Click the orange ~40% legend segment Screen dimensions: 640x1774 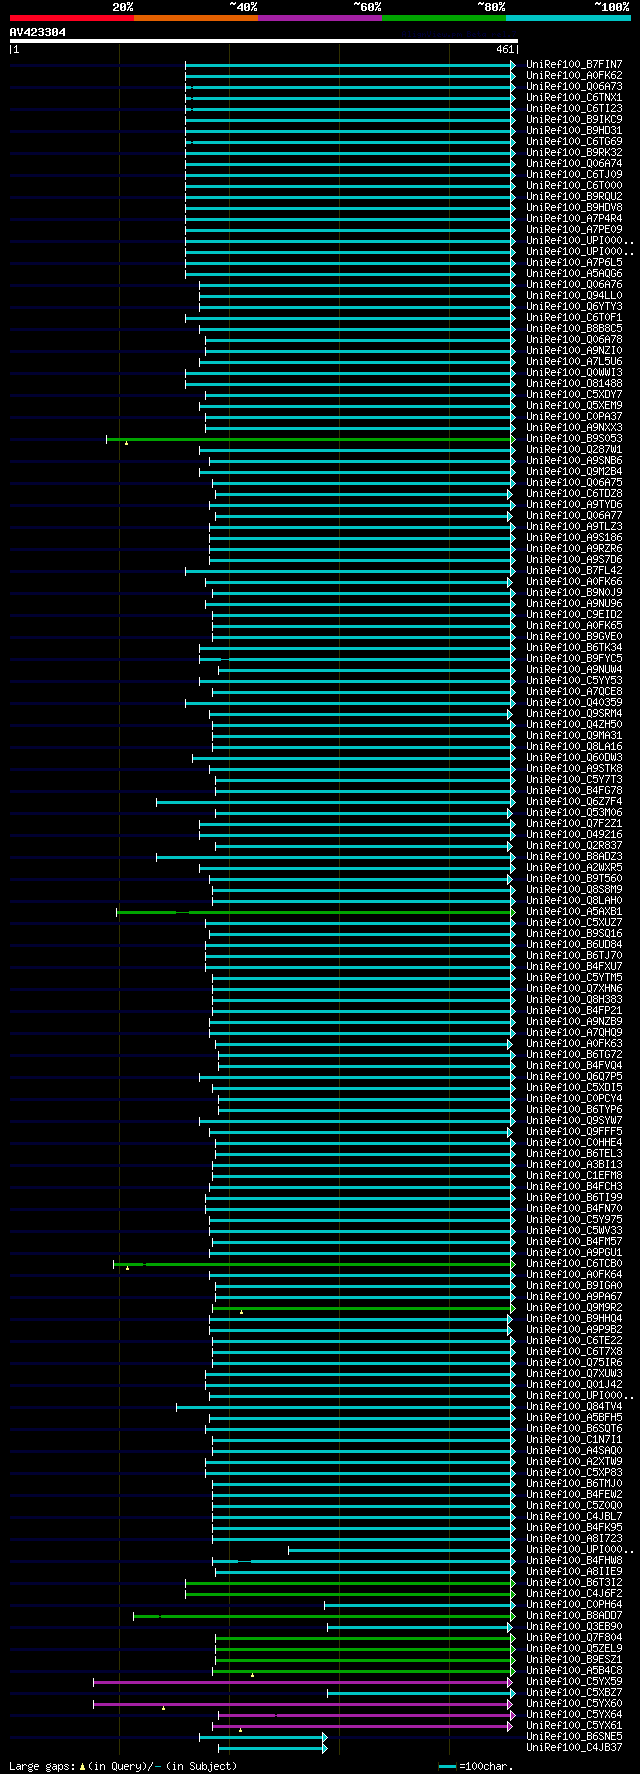pos(196,18)
